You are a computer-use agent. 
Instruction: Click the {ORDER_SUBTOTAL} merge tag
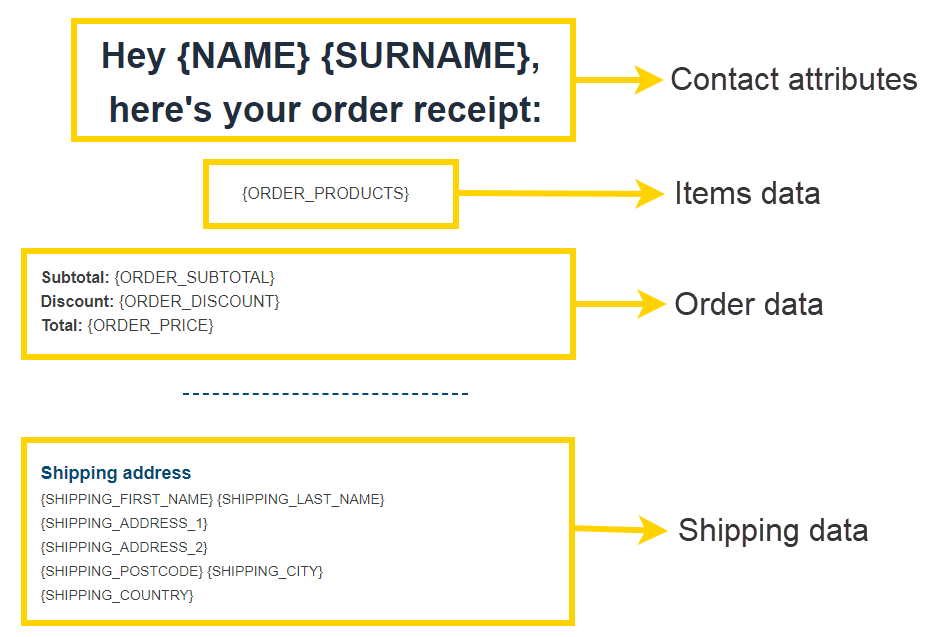tap(194, 277)
